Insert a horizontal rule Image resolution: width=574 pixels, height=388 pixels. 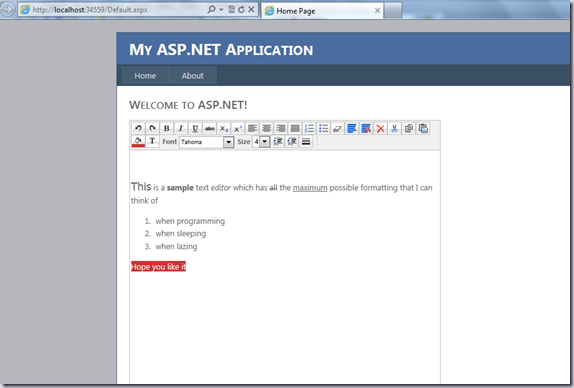tap(306, 141)
